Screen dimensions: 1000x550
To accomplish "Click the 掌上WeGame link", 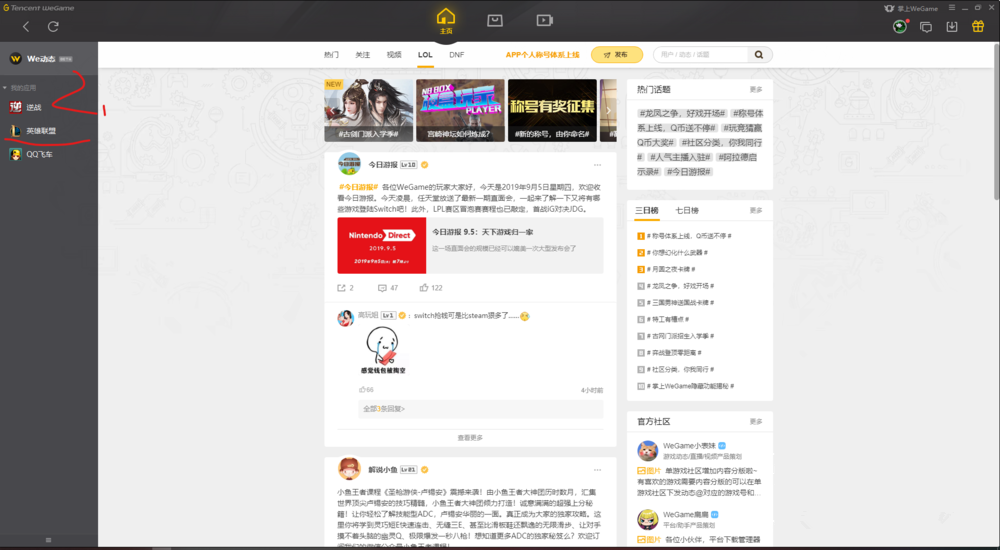I will tap(911, 8).
